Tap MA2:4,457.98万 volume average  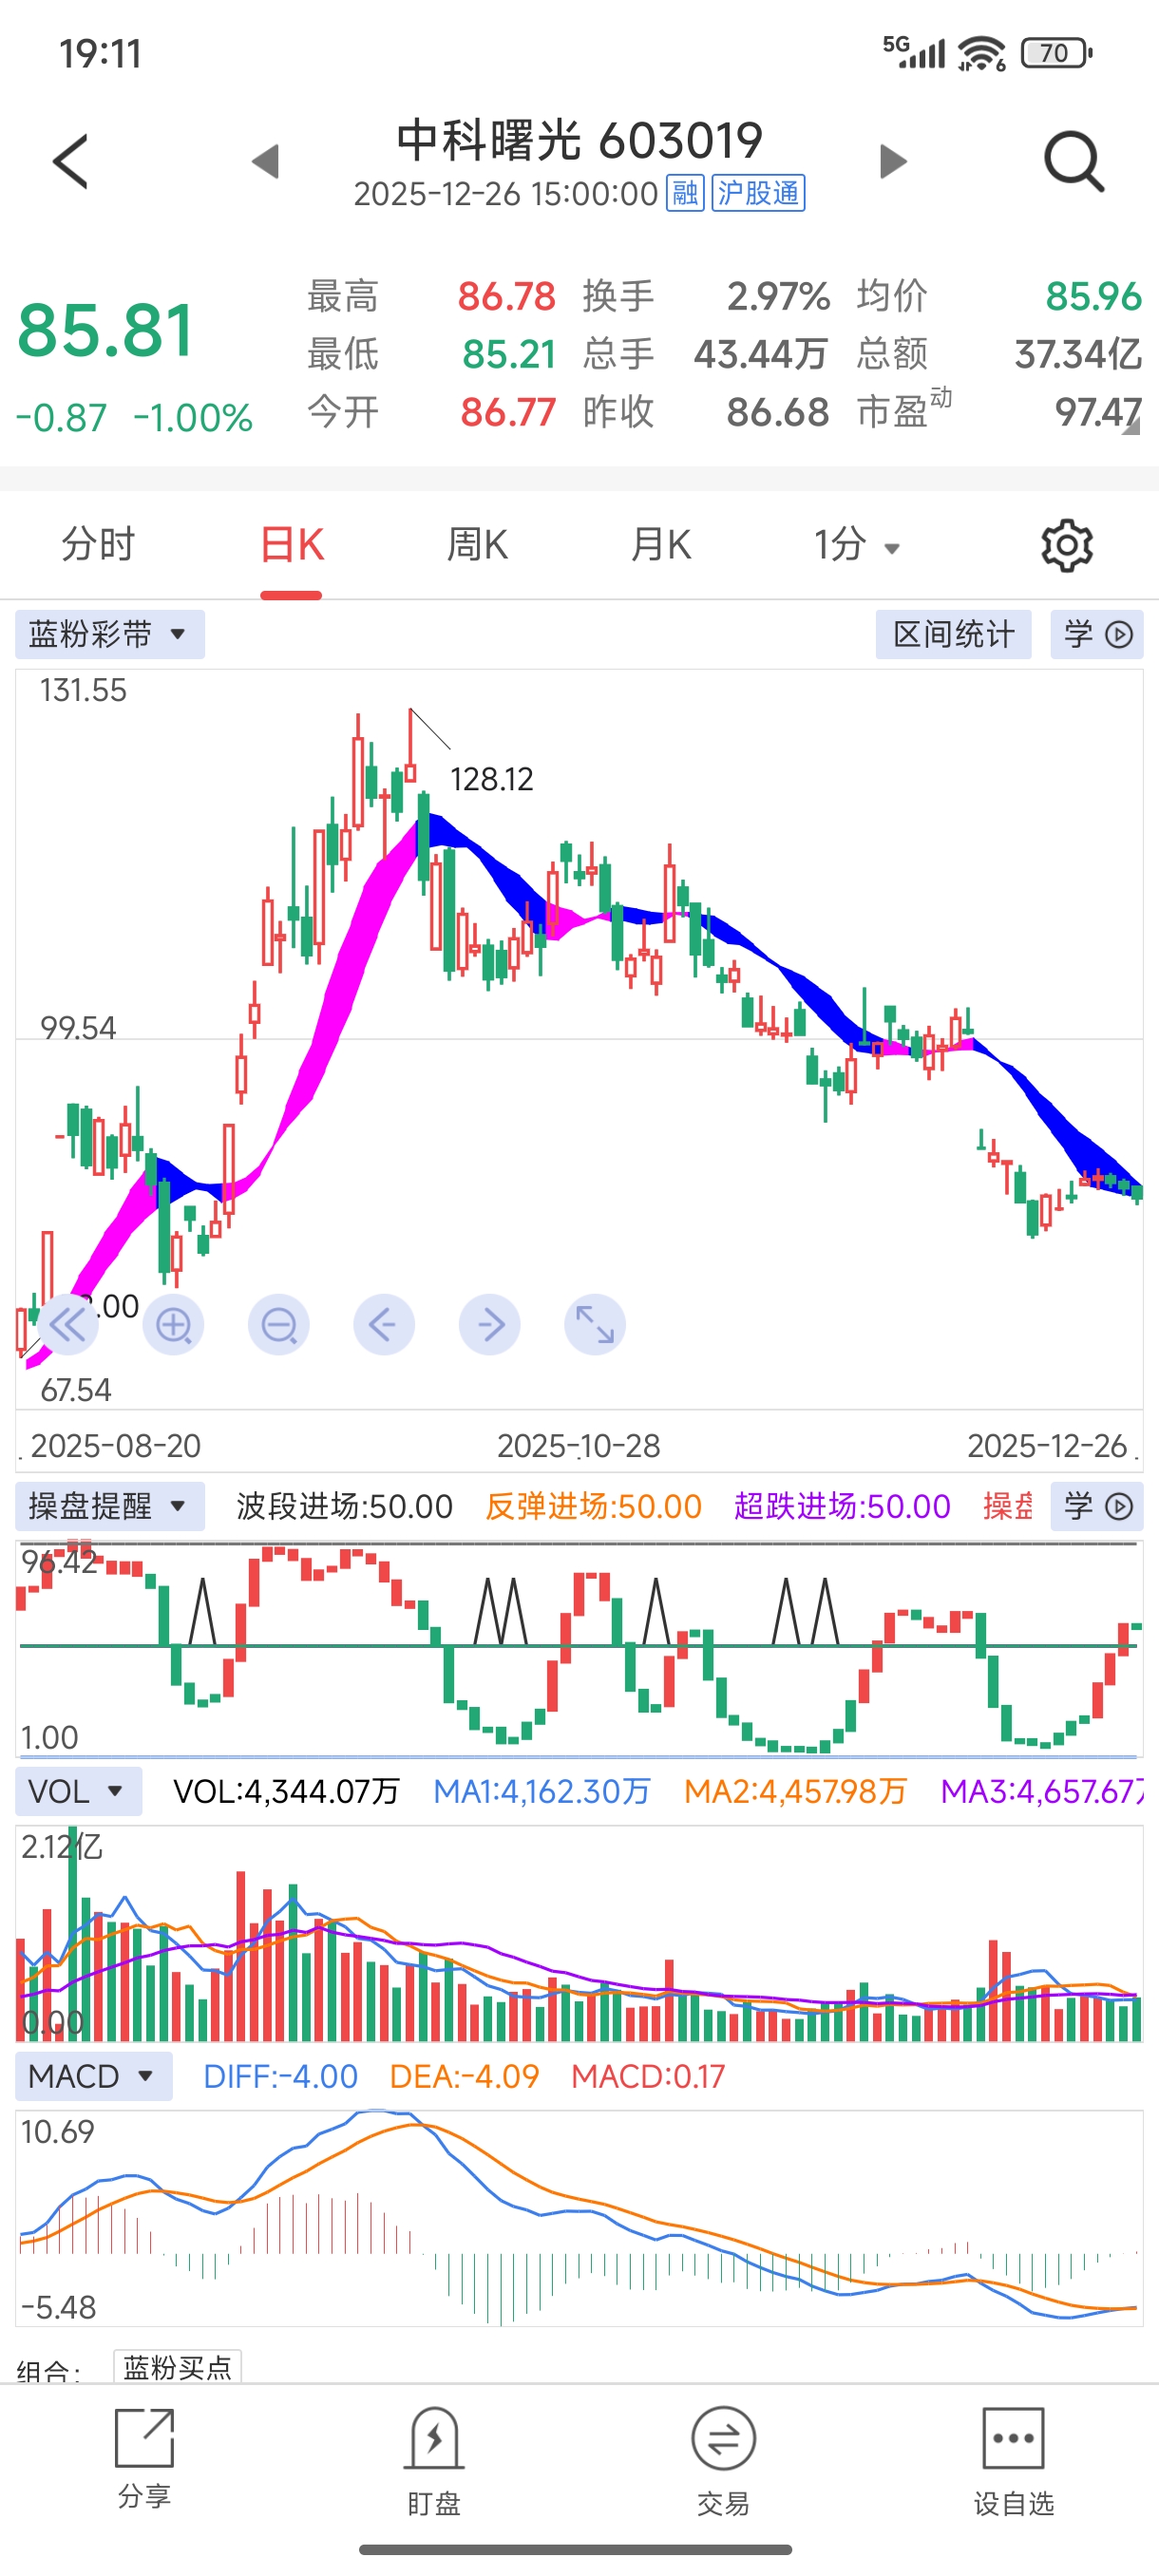coord(795,1791)
